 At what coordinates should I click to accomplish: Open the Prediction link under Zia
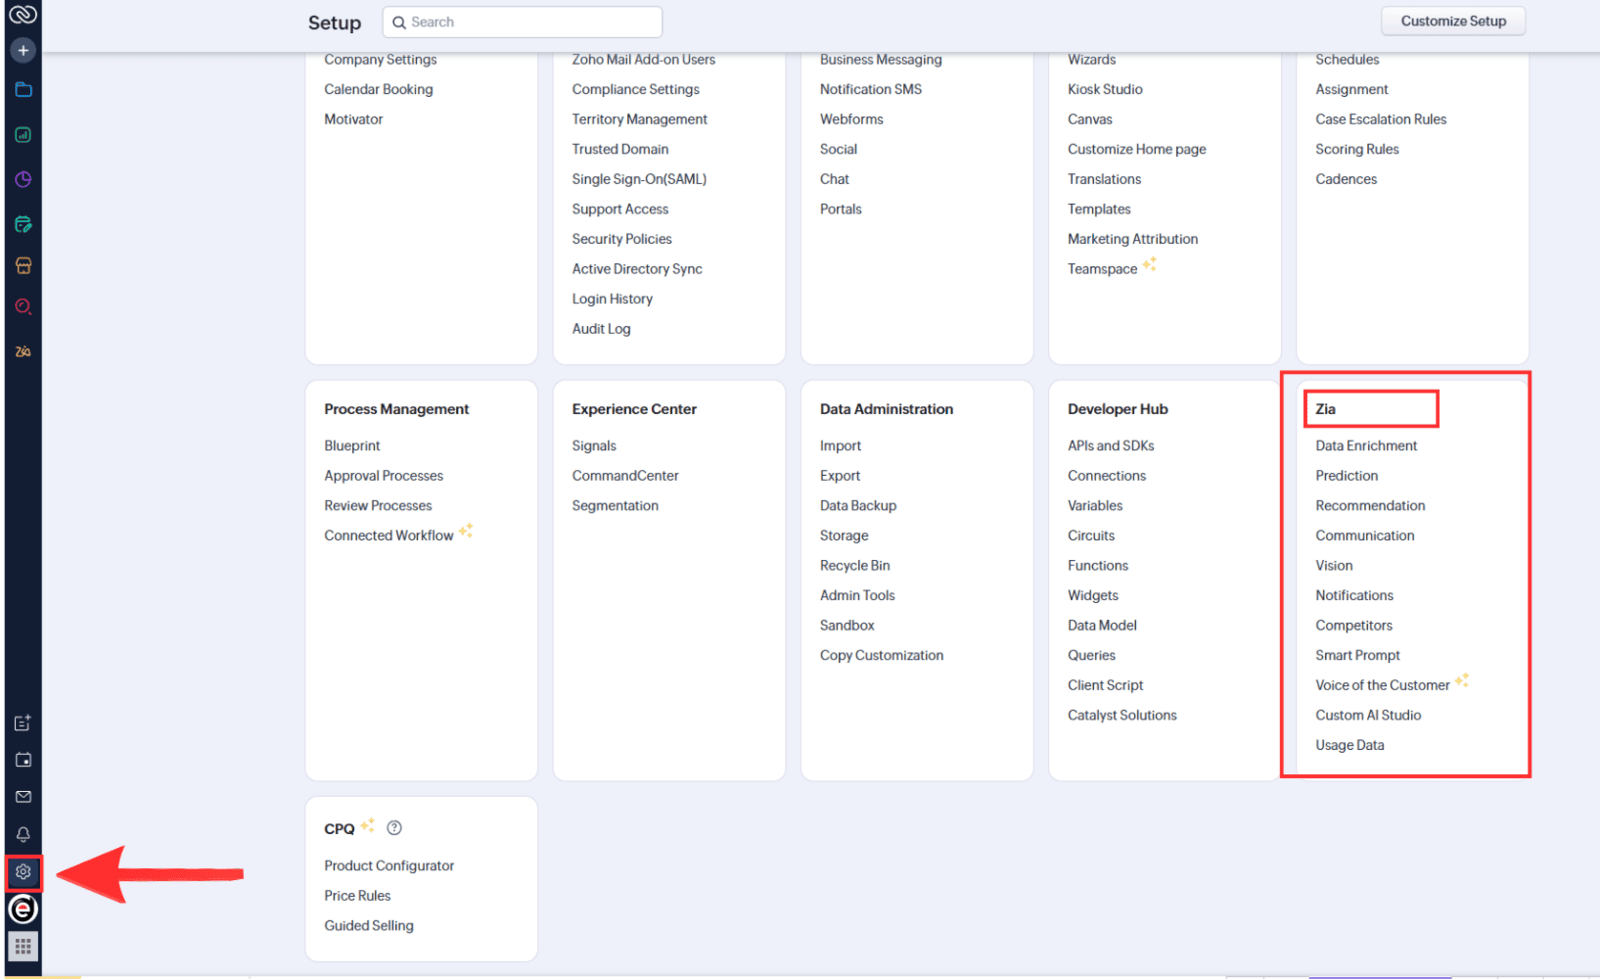[x=1345, y=475]
